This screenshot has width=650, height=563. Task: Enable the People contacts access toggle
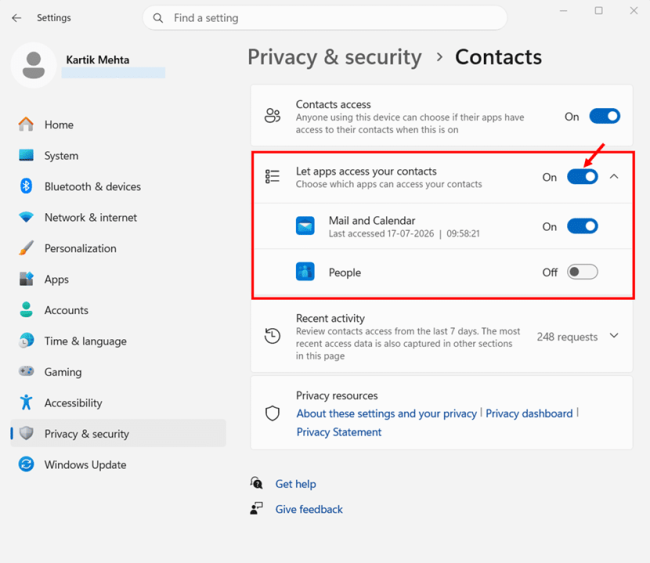(582, 272)
